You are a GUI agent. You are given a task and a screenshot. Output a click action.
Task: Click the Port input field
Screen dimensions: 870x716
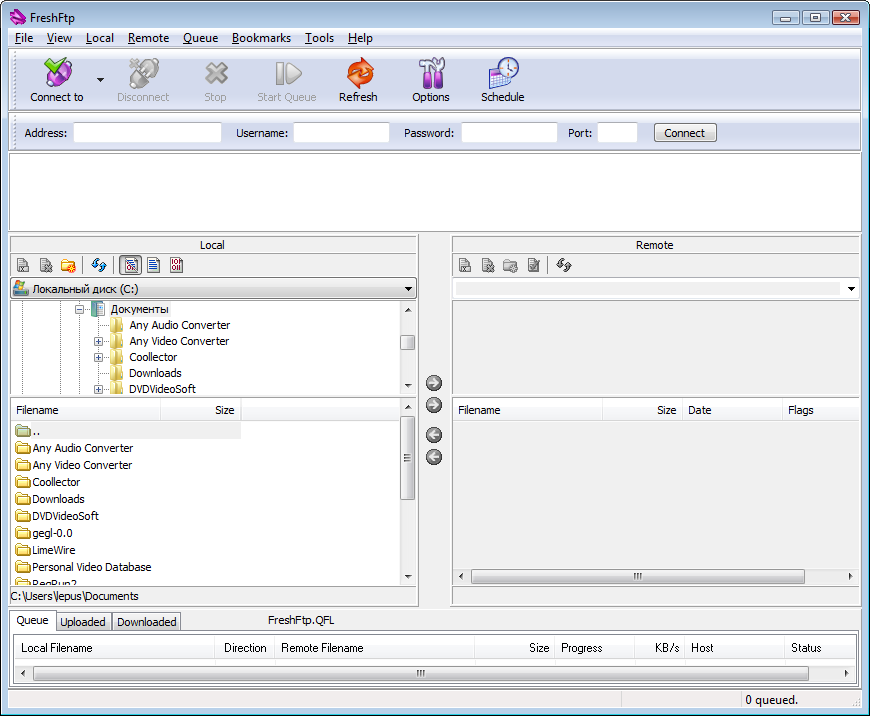point(617,133)
